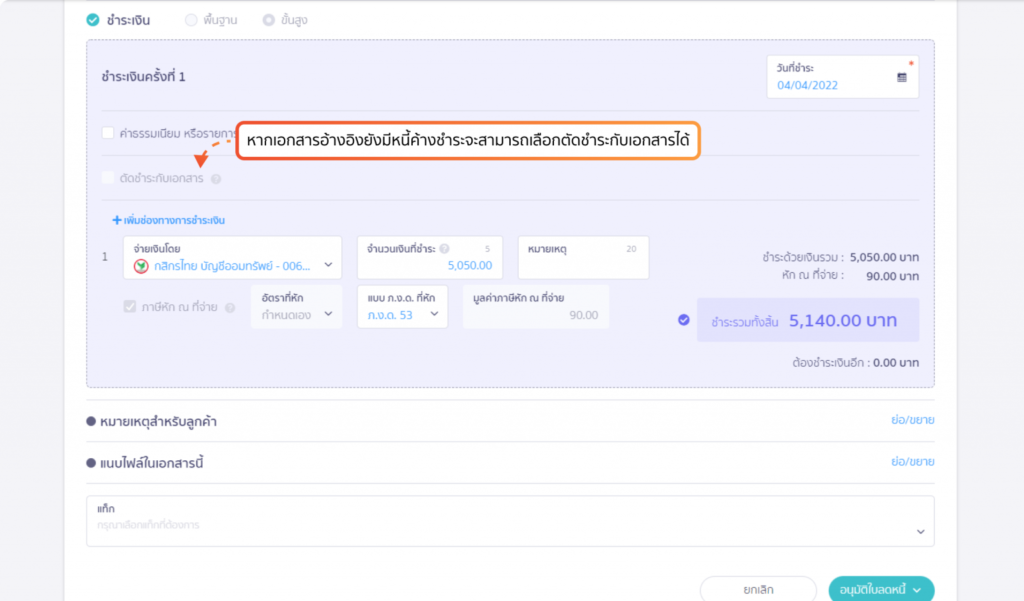
Task: Toggle the ภาษีหัก ณ ที่จ่าย checkbox
Action: tap(130, 306)
